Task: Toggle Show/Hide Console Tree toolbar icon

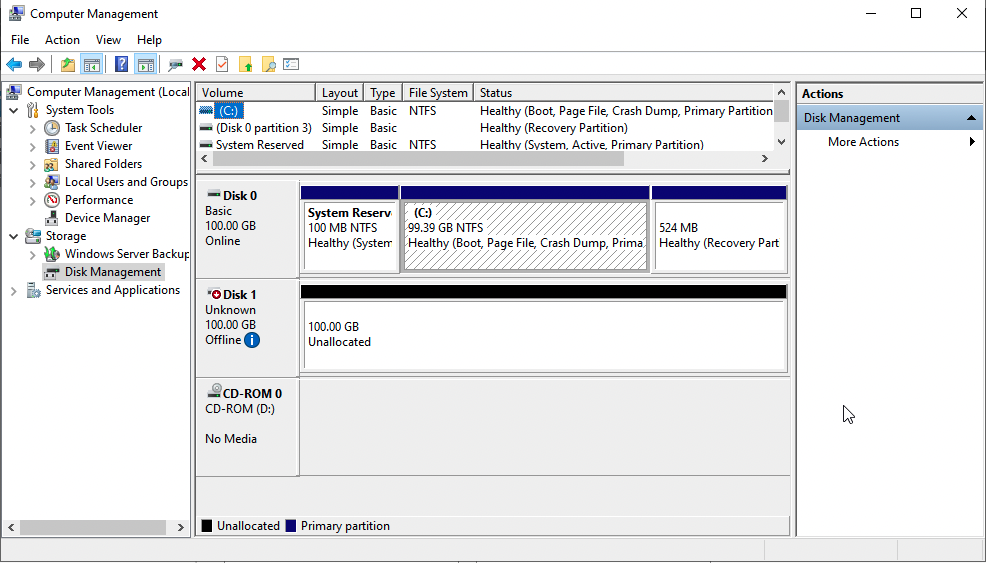Action: [92, 64]
